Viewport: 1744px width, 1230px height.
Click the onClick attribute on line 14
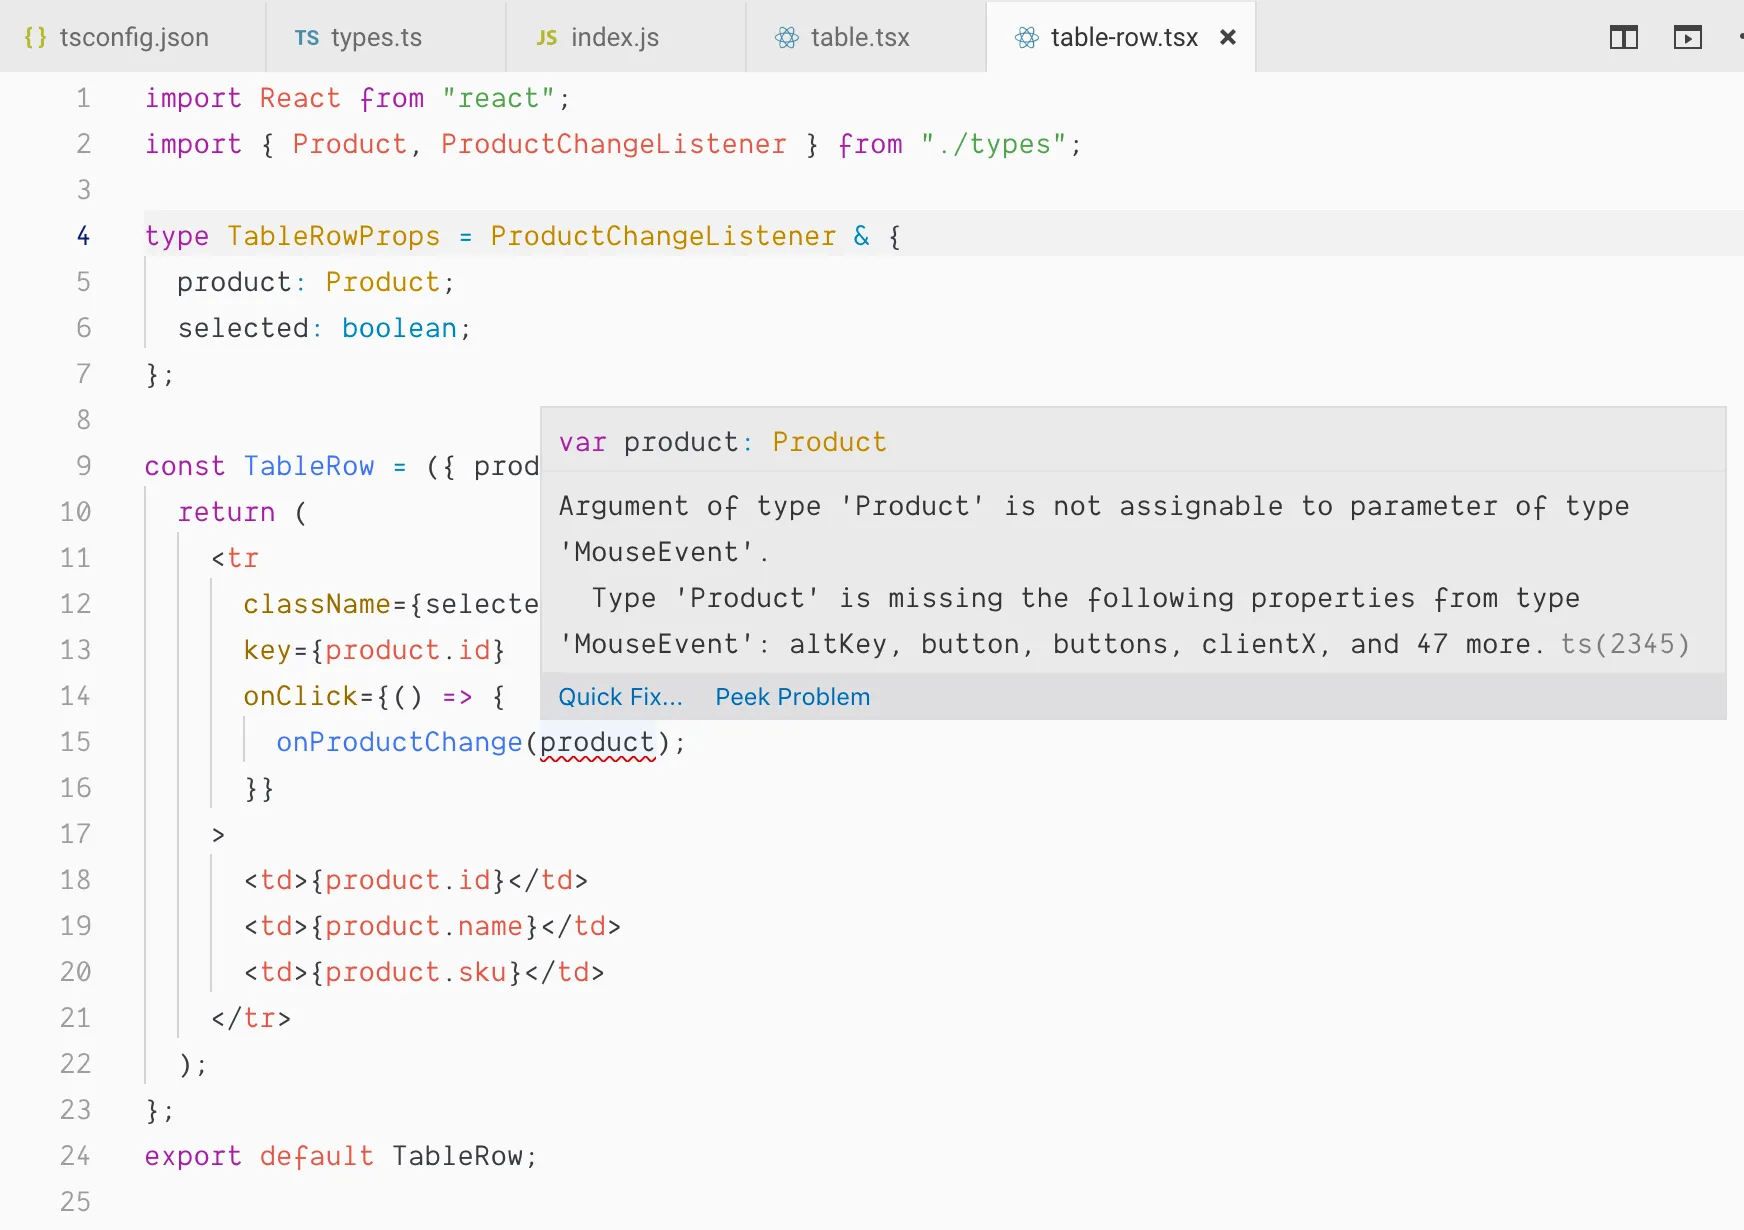pyautogui.click(x=301, y=696)
